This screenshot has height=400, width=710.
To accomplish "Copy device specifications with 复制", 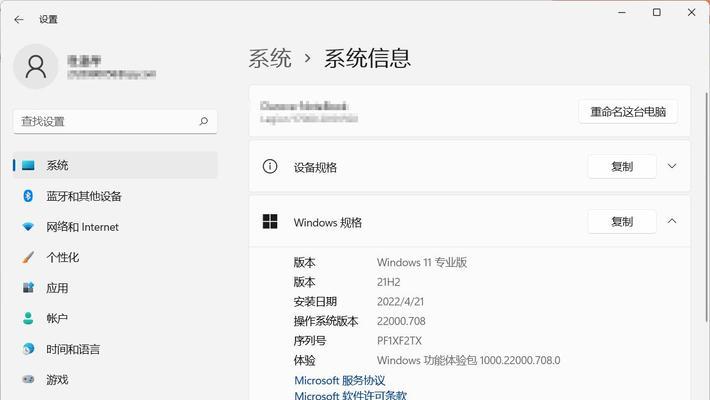I will click(x=622, y=167).
